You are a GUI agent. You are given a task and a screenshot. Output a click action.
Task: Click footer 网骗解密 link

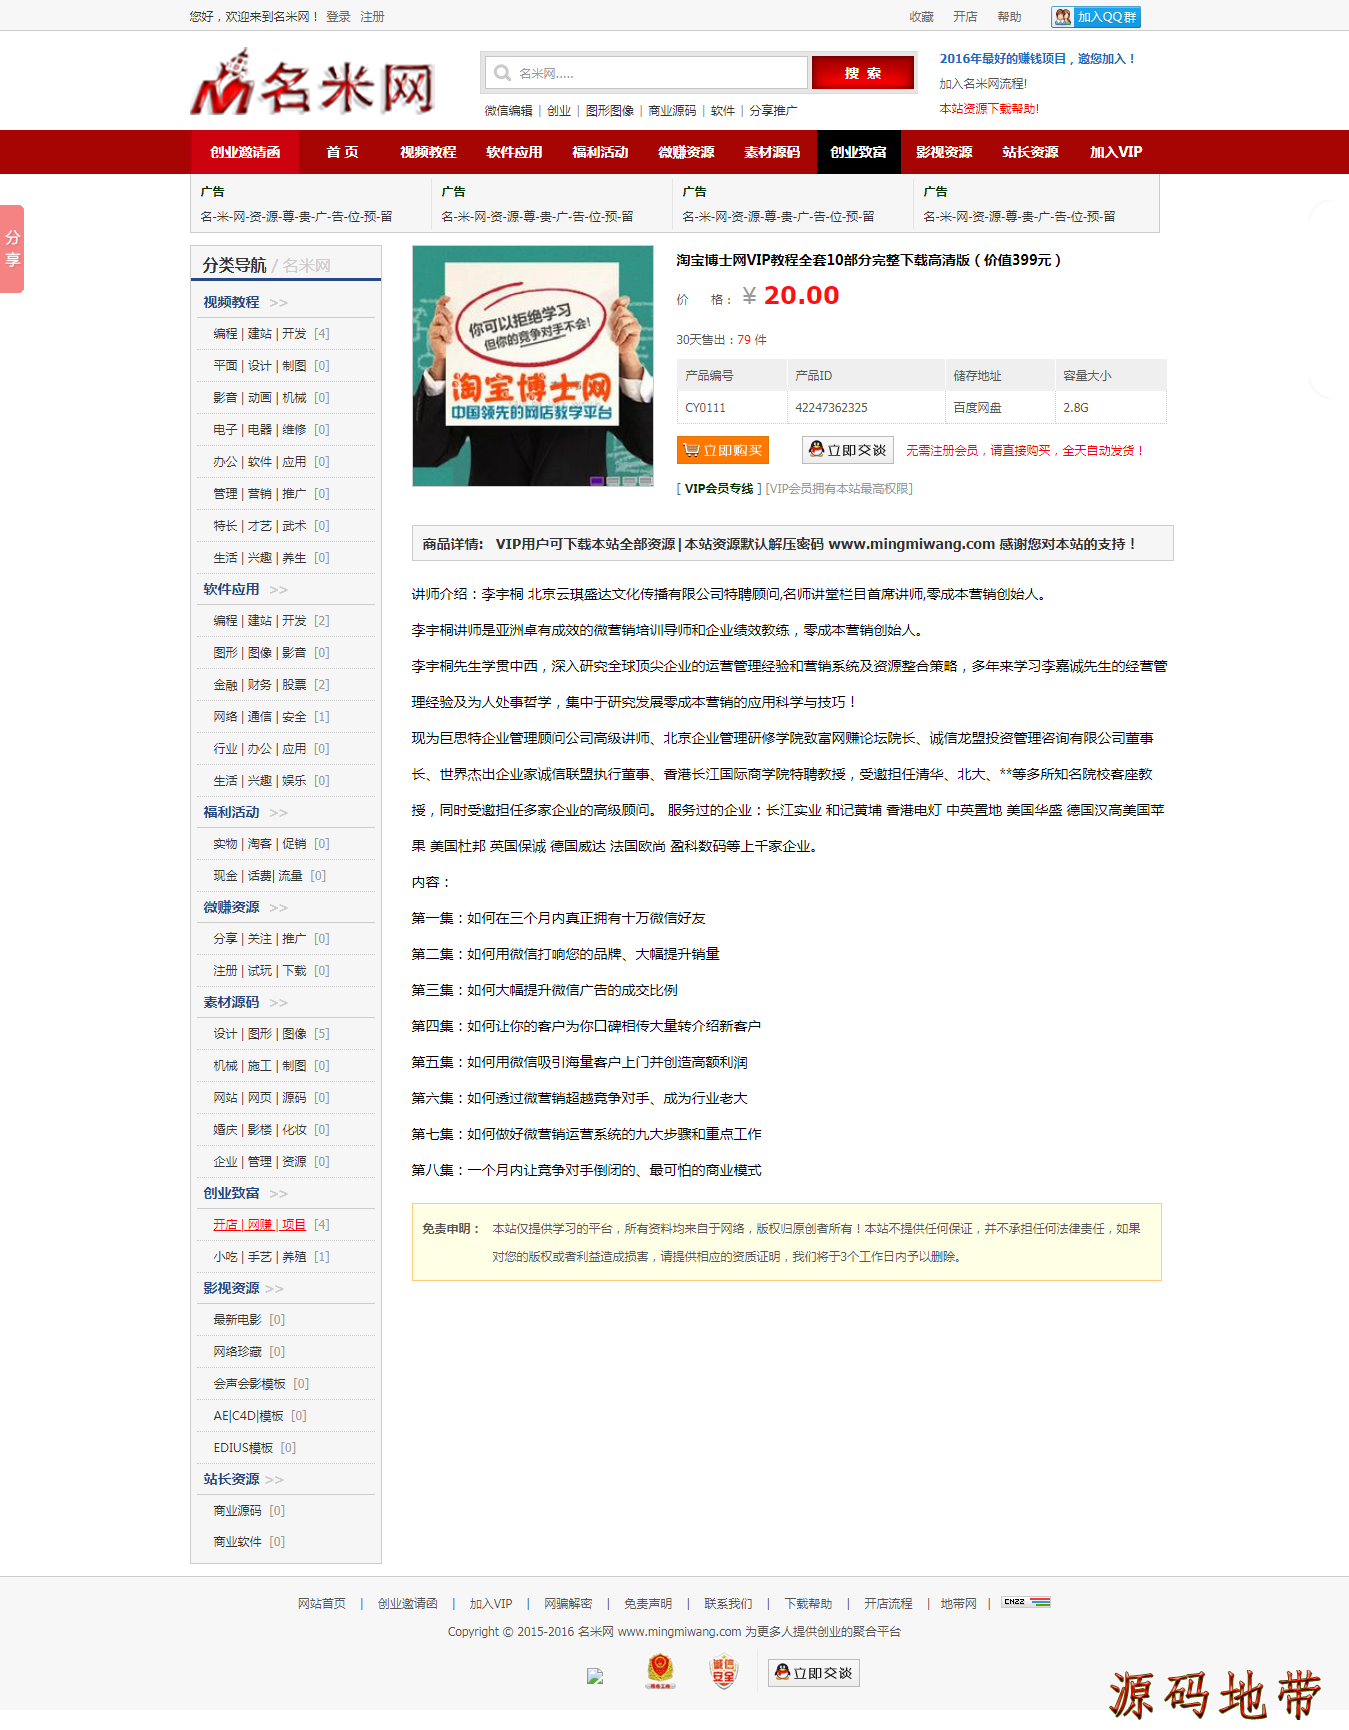568,1604
